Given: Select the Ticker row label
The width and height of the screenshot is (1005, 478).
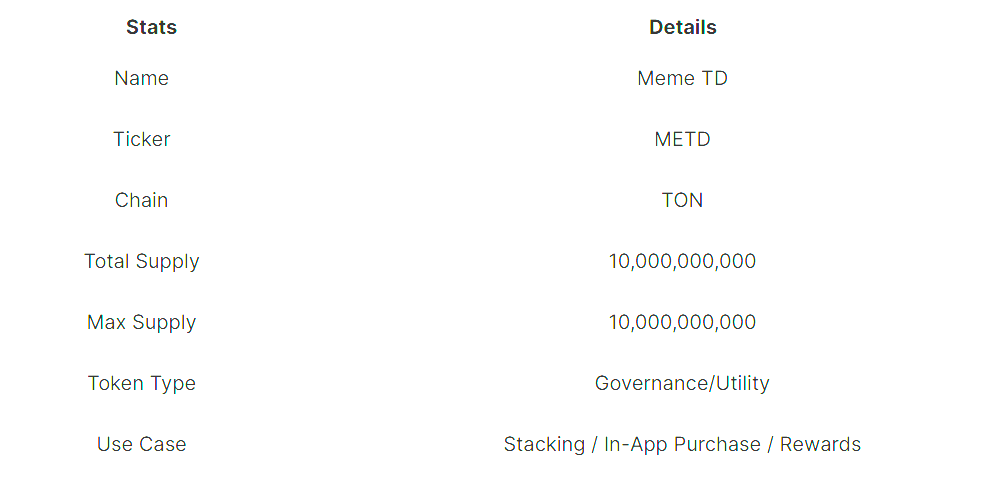Looking at the screenshot, I should [x=142, y=139].
